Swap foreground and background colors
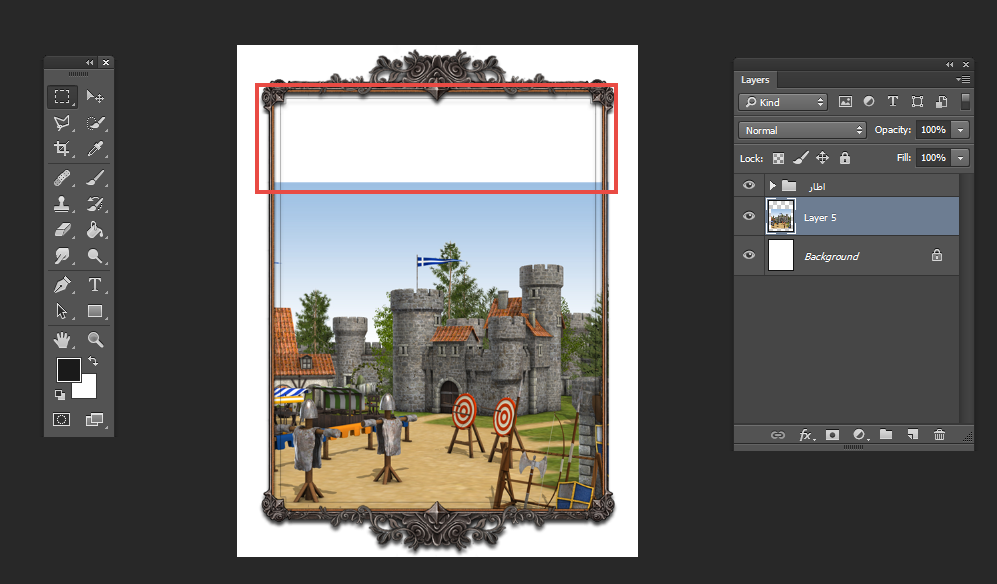Image resolution: width=997 pixels, height=584 pixels. [x=93, y=361]
